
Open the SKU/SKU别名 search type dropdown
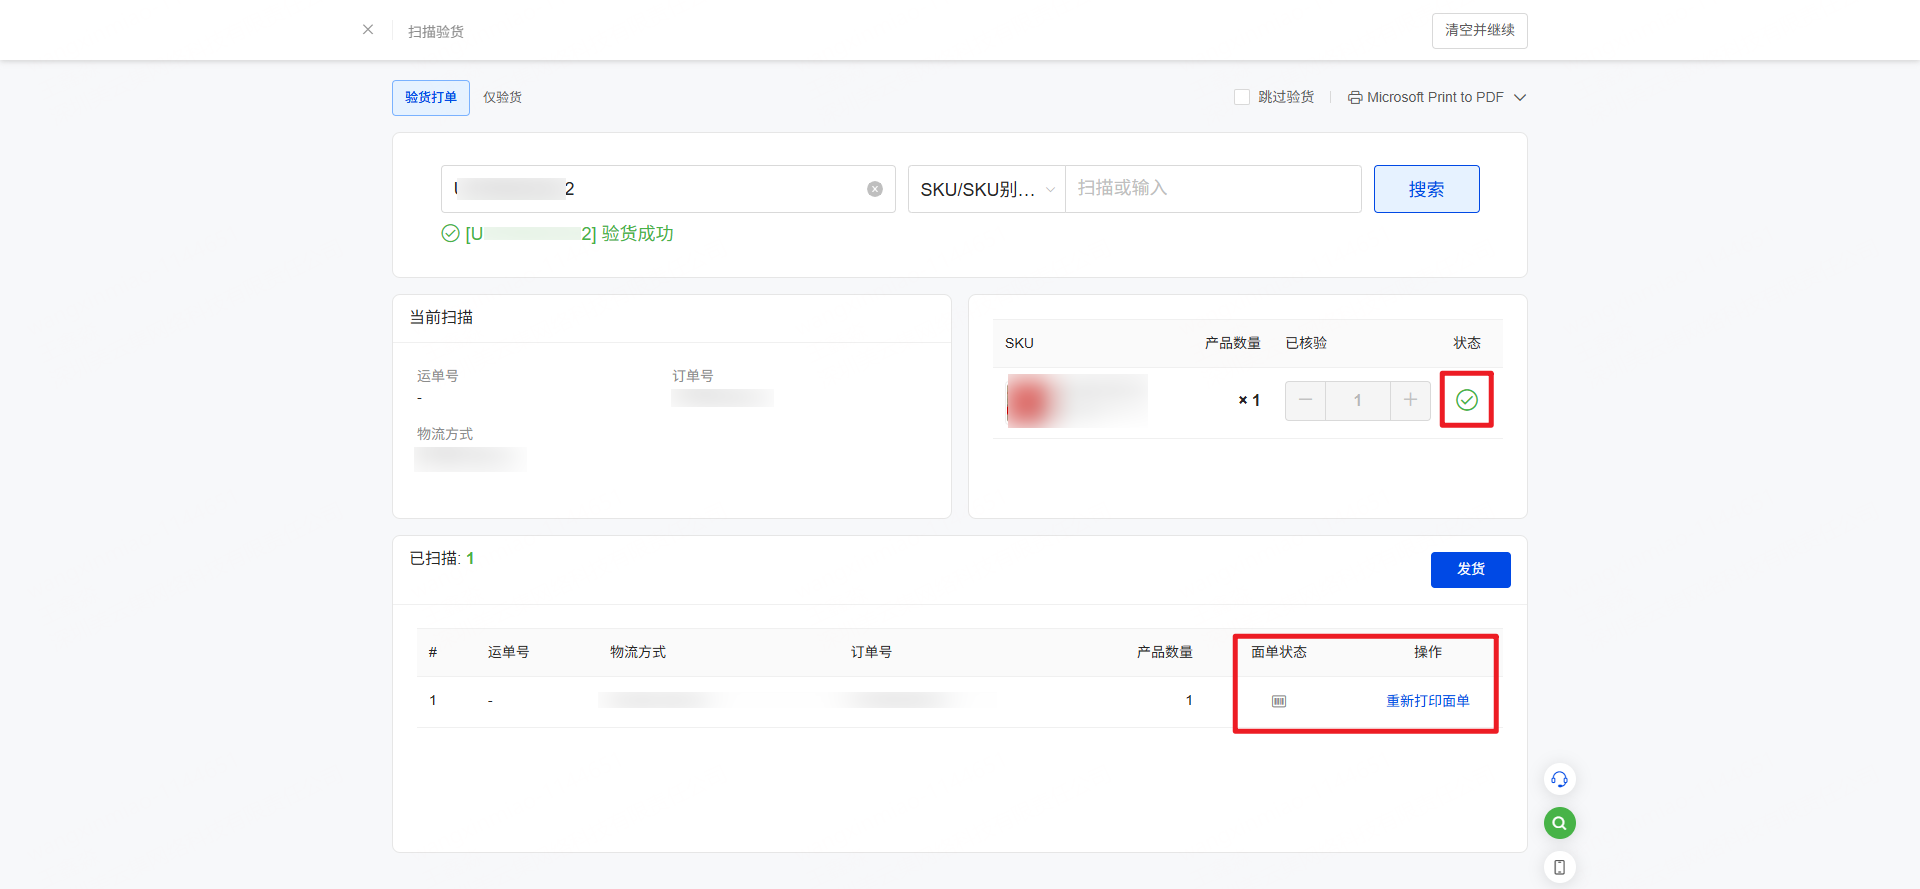pyautogui.click(x=986, y=189)
